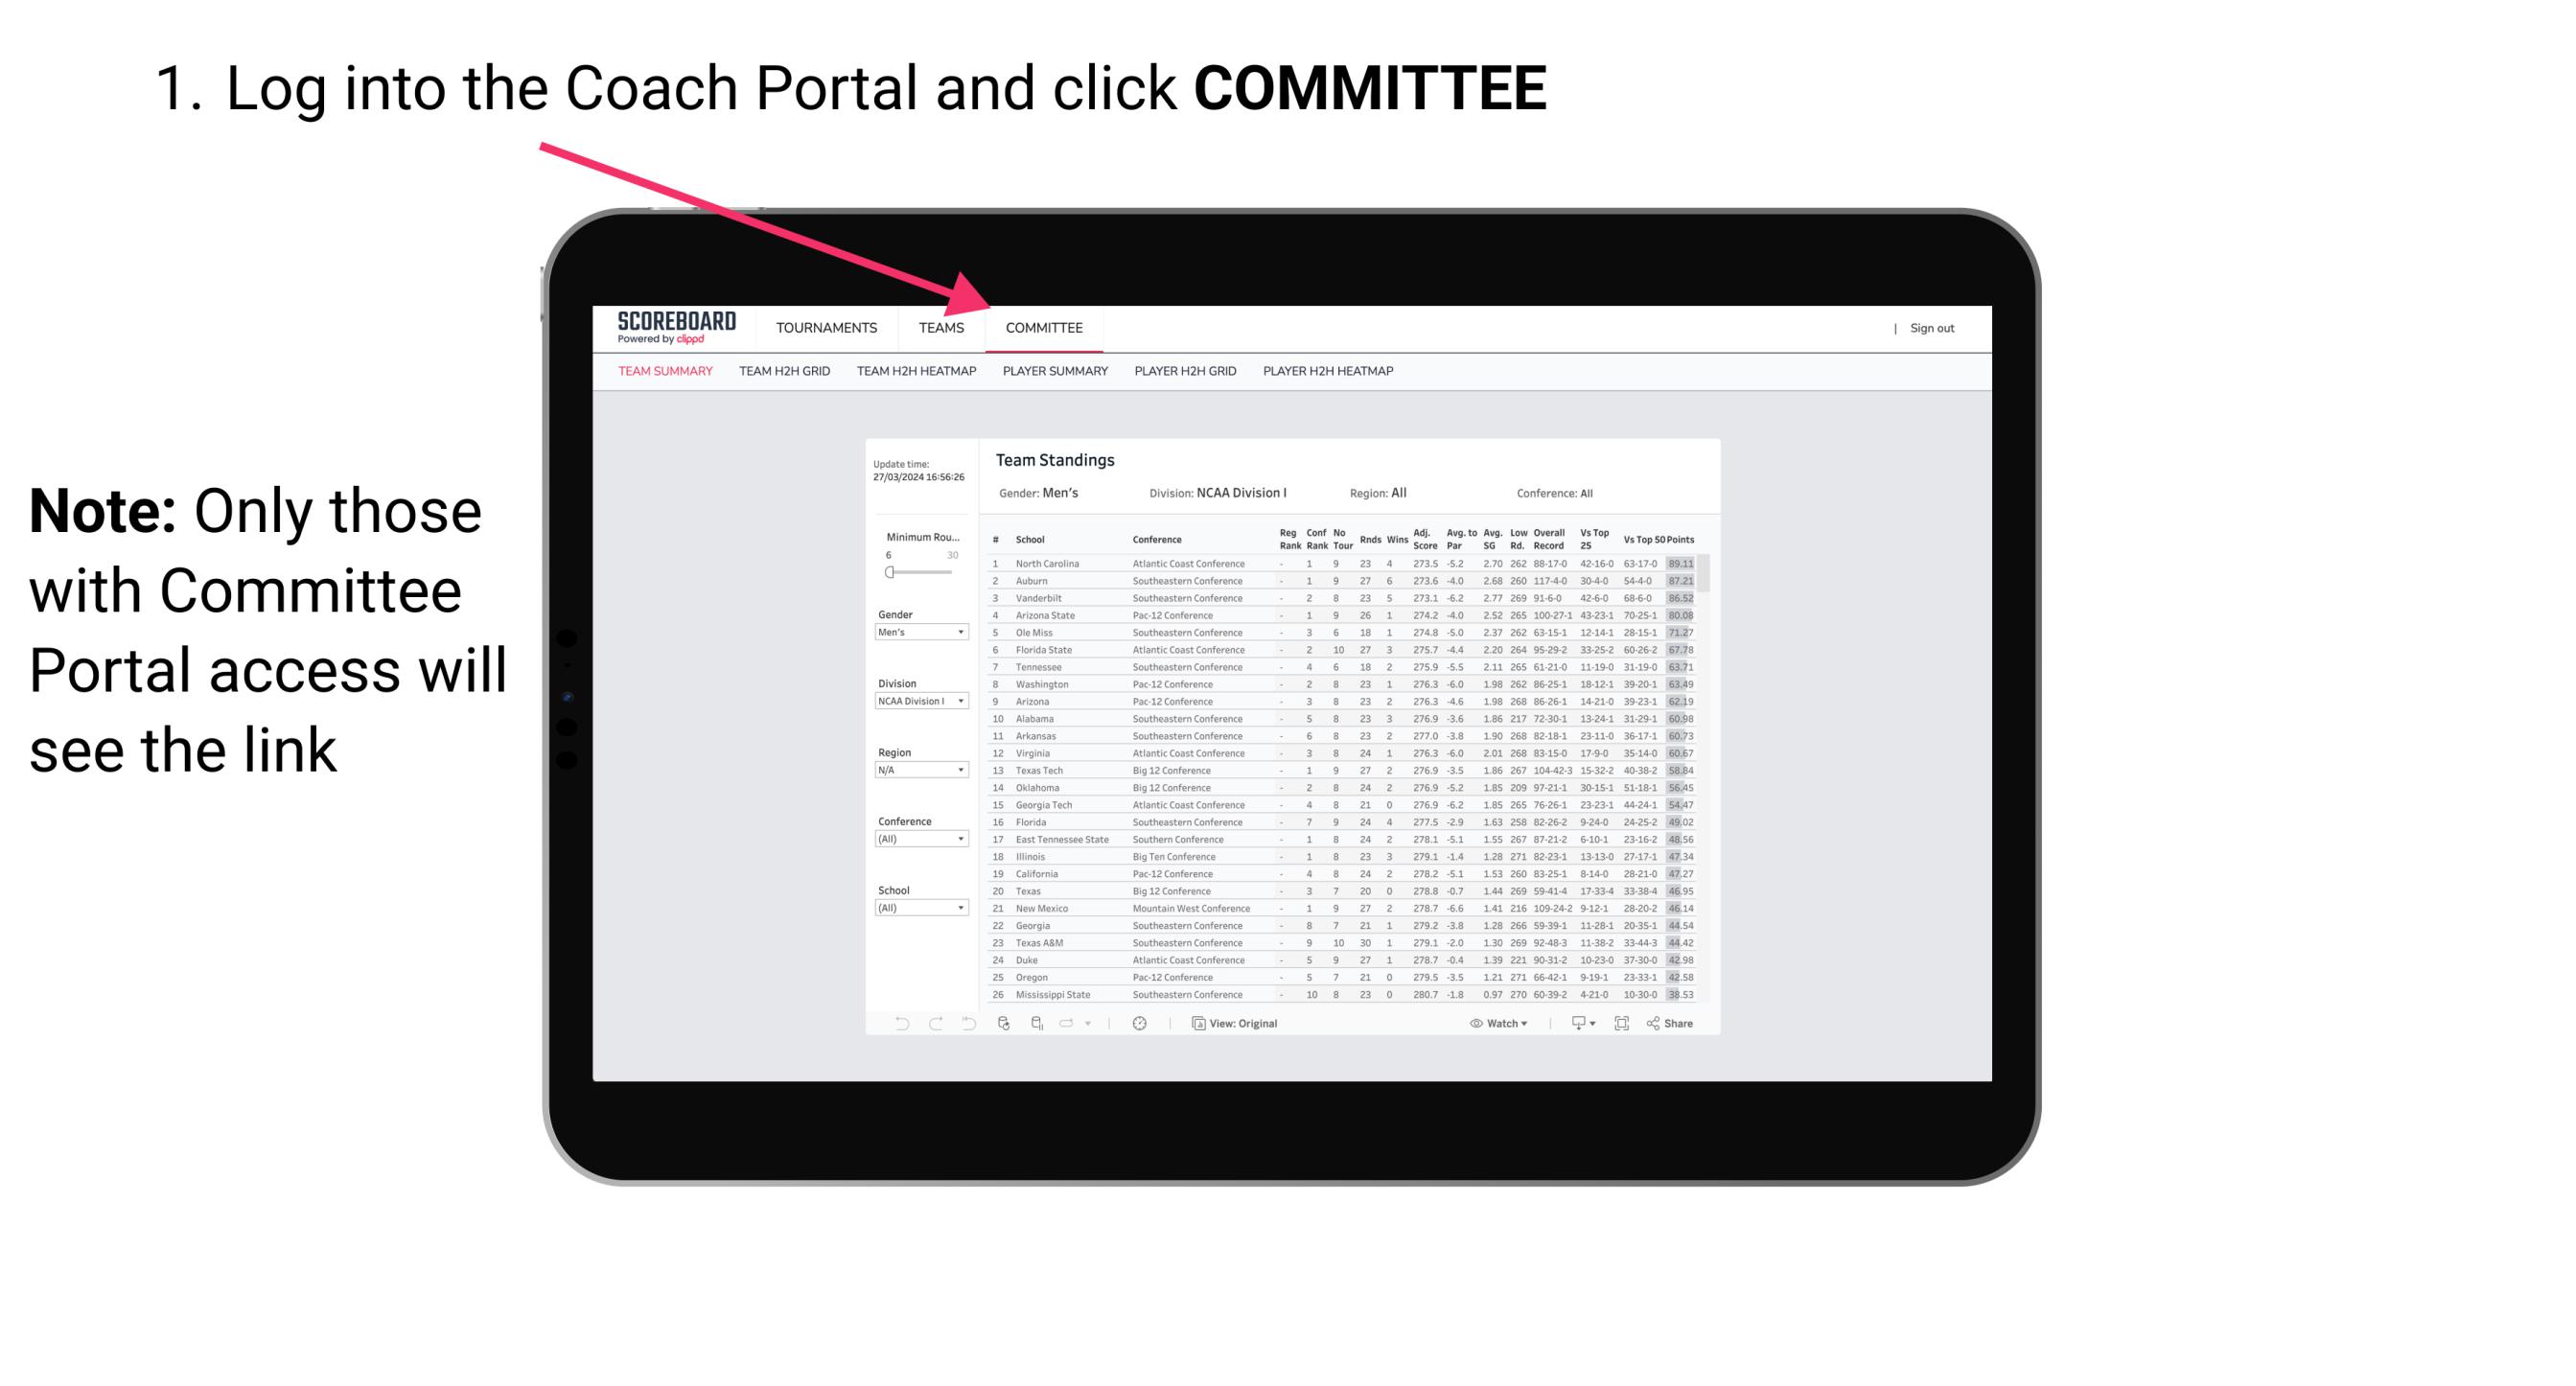
Task: Click the download/export icon near toolbar
Action: [x=1574, y=1024]
